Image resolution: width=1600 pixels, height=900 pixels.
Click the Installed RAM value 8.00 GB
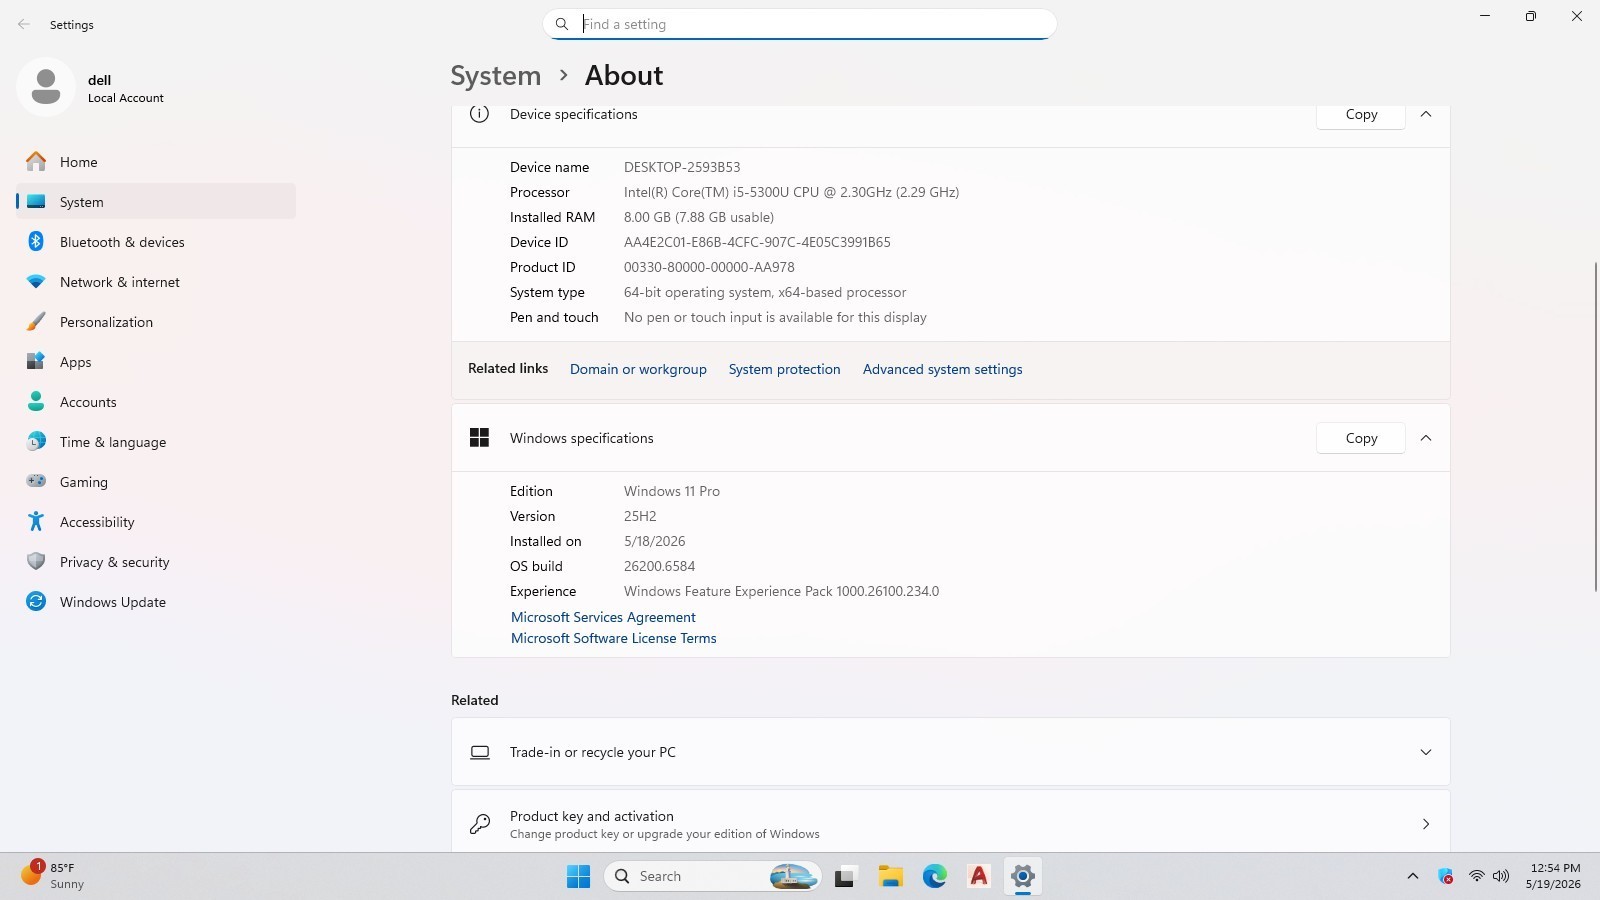point(699,217)
